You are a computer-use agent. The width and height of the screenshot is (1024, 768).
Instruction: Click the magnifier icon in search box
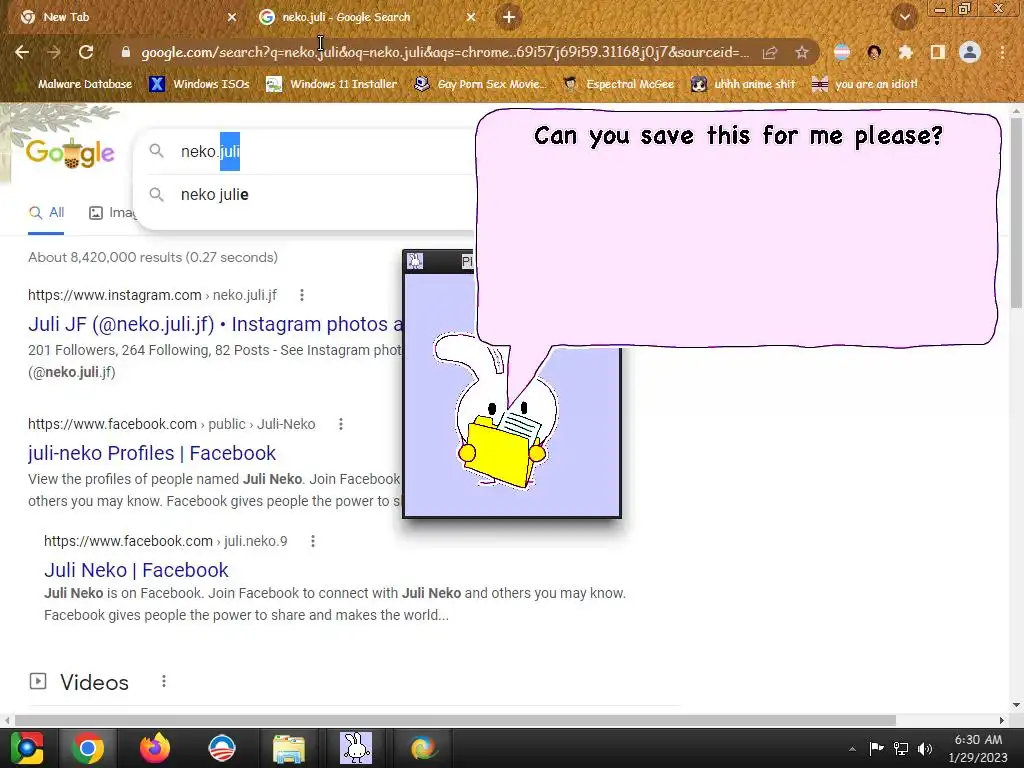(156, 151)
